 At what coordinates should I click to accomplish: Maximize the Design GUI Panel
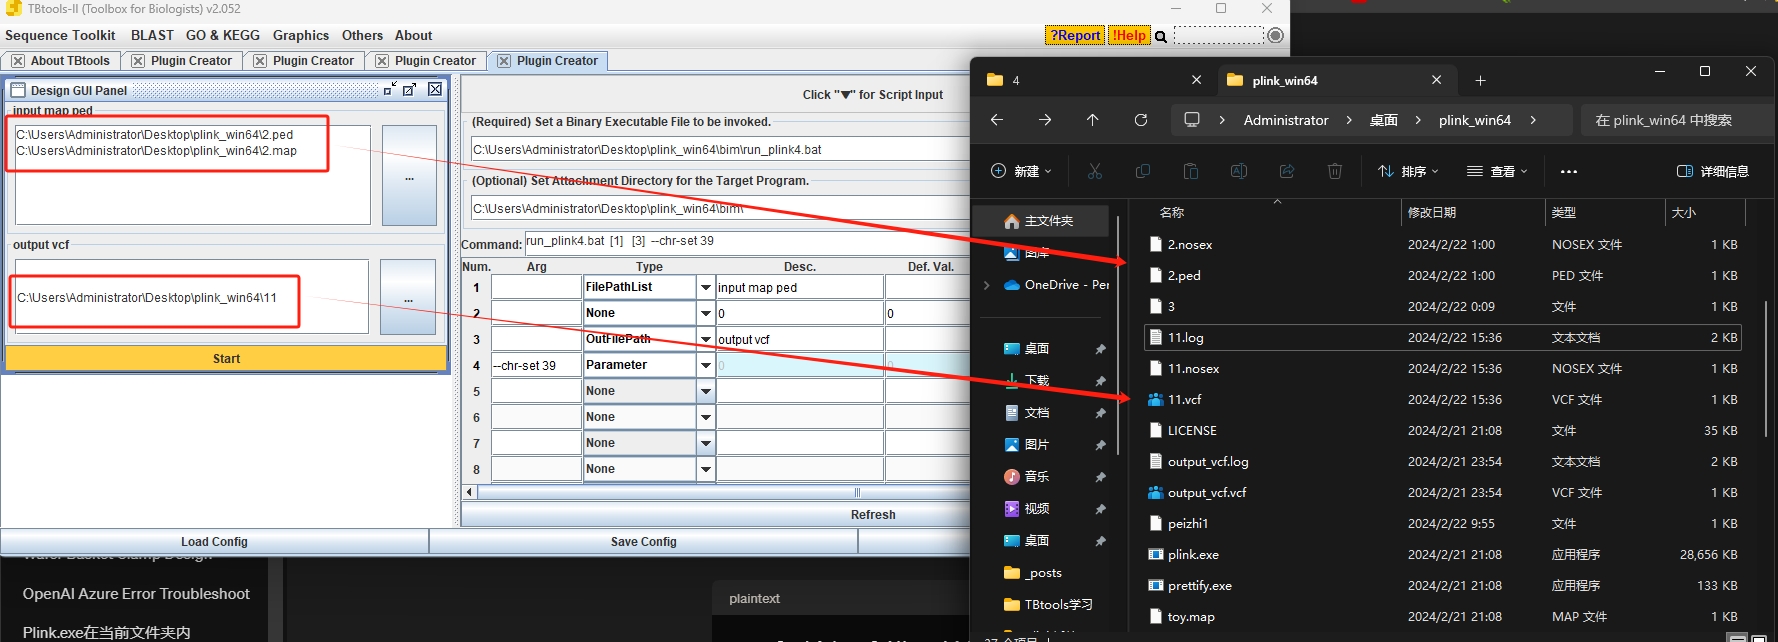point(409,90)
